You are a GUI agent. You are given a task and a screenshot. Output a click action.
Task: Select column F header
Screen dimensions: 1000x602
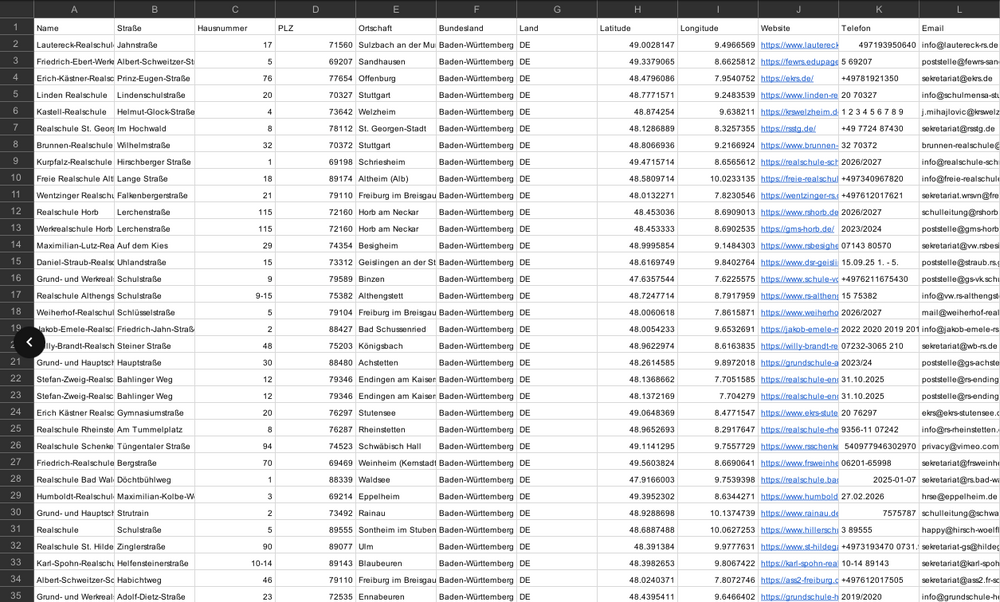[476, 10]
